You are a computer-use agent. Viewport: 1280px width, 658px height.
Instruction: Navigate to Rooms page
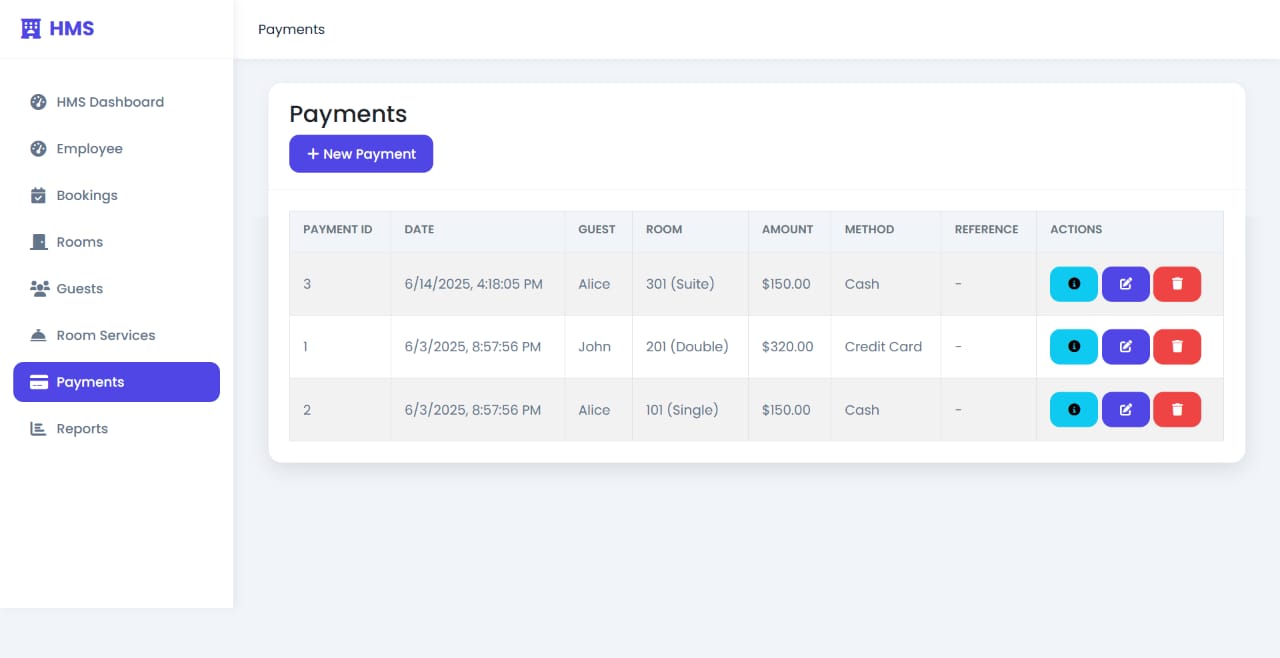(x=116, y=242)
